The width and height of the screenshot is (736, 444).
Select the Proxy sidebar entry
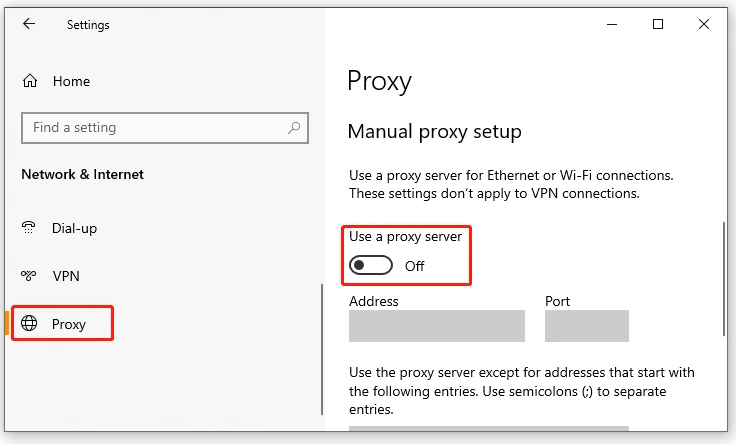(x=68, y=324)
